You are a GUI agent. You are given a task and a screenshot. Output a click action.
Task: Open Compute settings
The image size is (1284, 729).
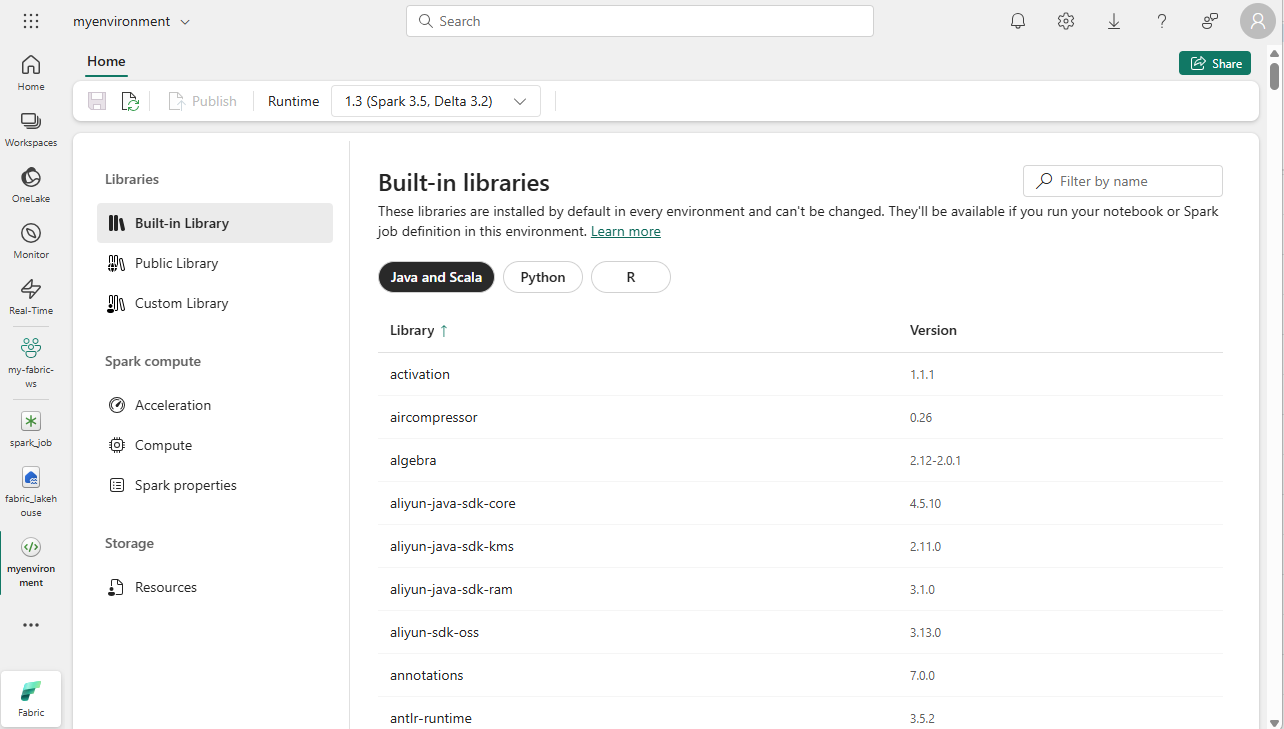[x=215, y=445]
